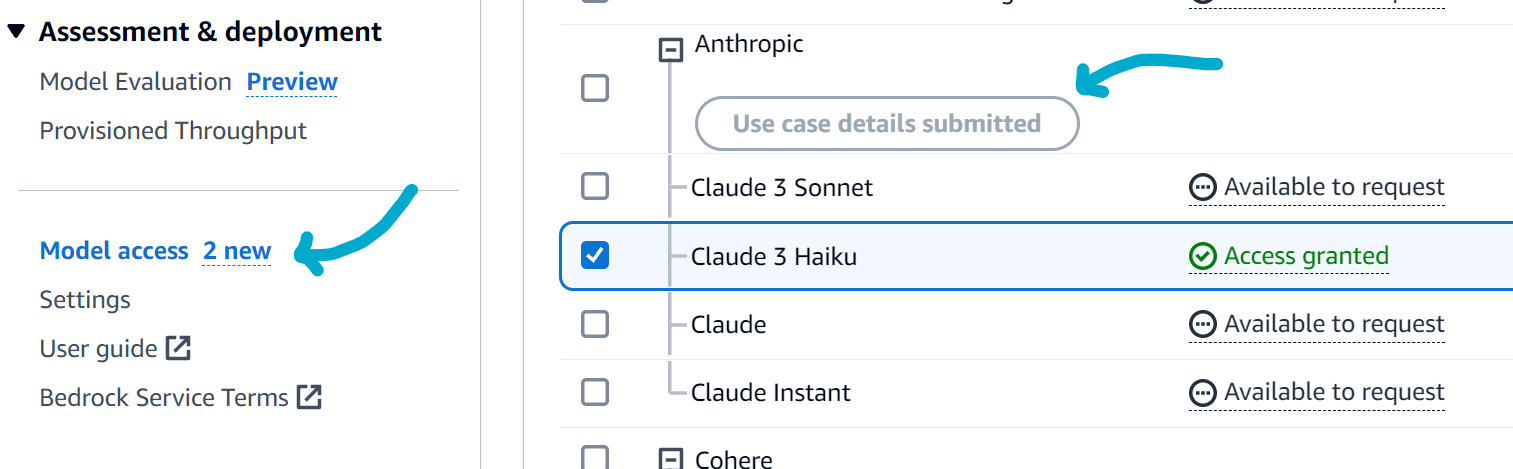Click the status ellipsis icon in the Claude row
The height and width of the screenshot is (469, 1513).
tap(1202, 324)
